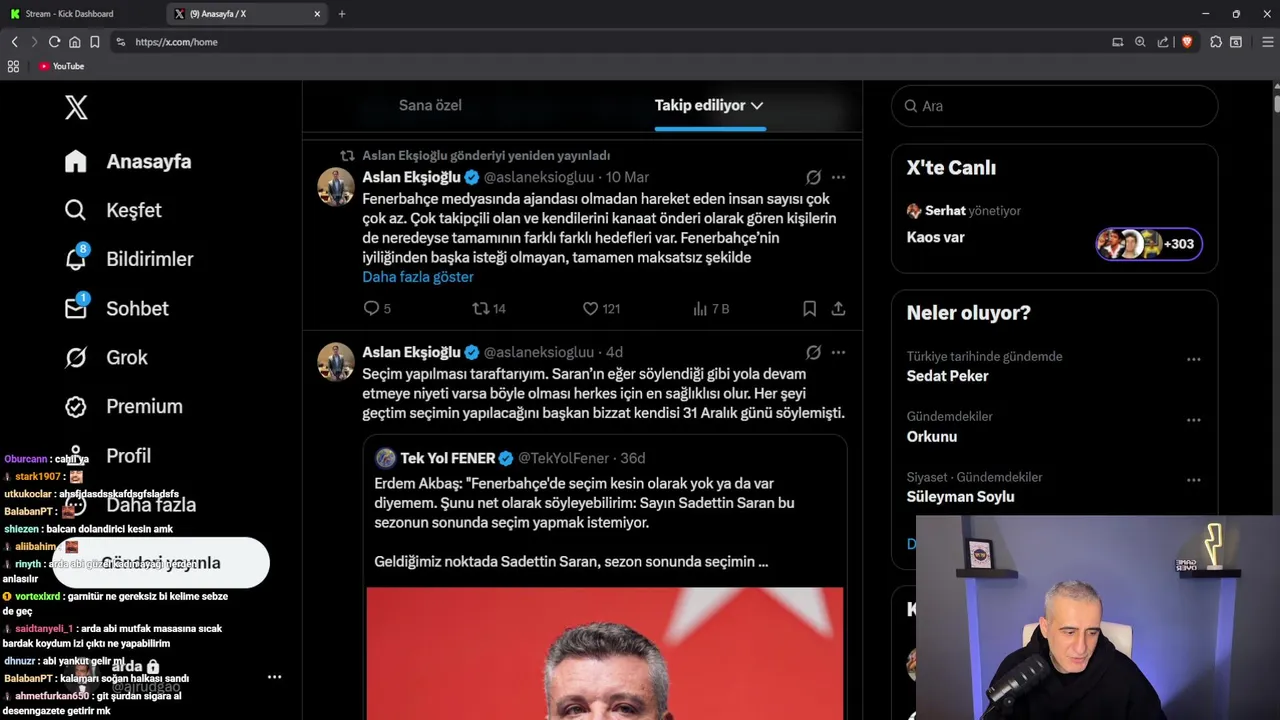Click the address bar URL
Image resolution: width=1280 pixels, height=720 pixels.
[176, 42]
